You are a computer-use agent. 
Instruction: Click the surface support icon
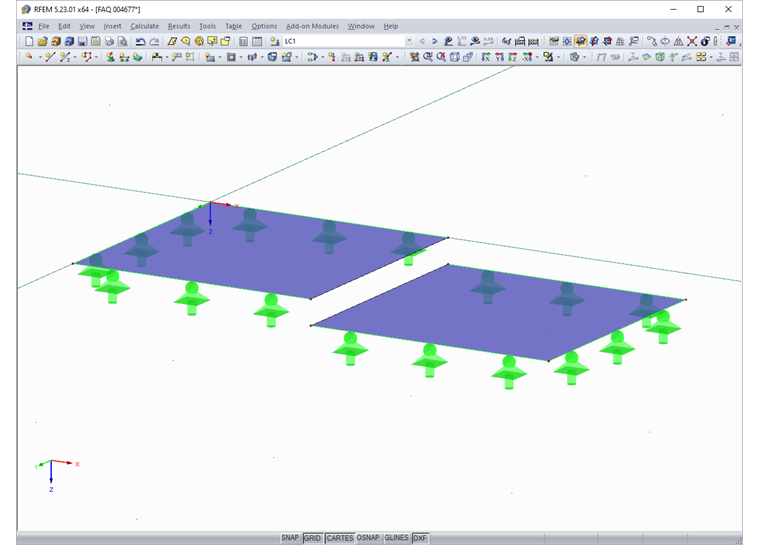pyautogui.click(x=138, y=57)
